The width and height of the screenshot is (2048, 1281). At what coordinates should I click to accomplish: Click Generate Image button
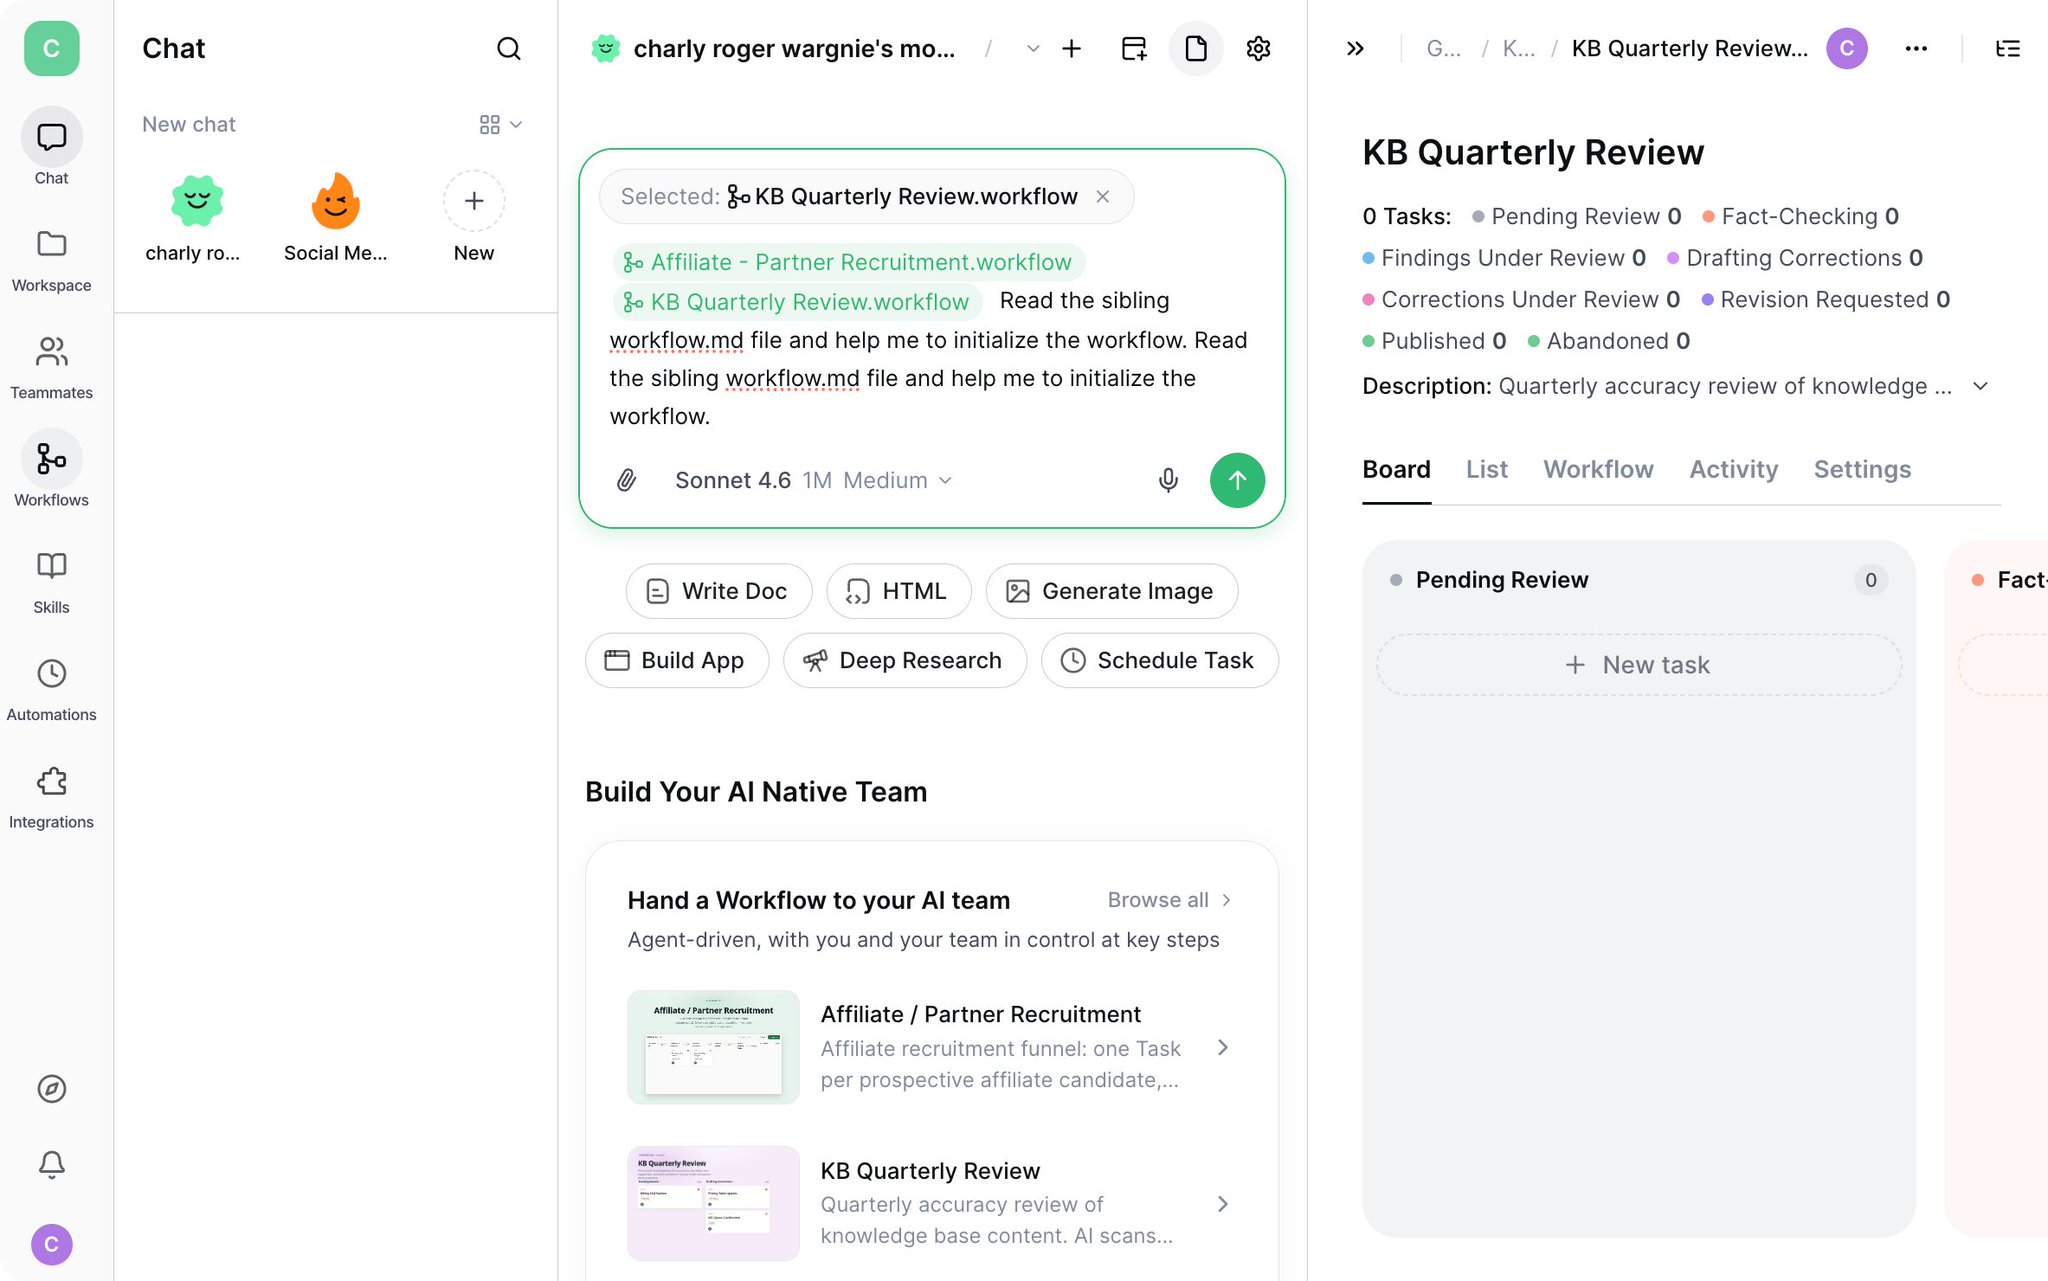[x=1111, y=591]
